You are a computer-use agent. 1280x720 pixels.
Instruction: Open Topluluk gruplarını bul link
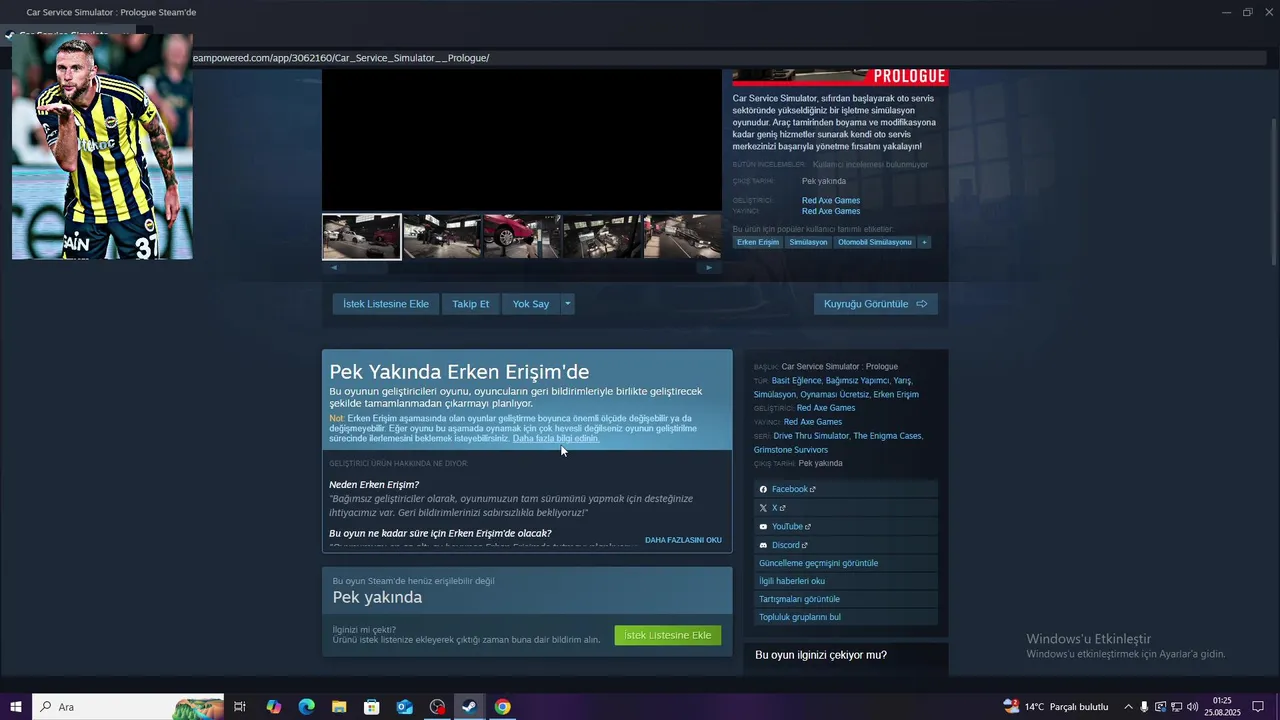pos(846,617)
